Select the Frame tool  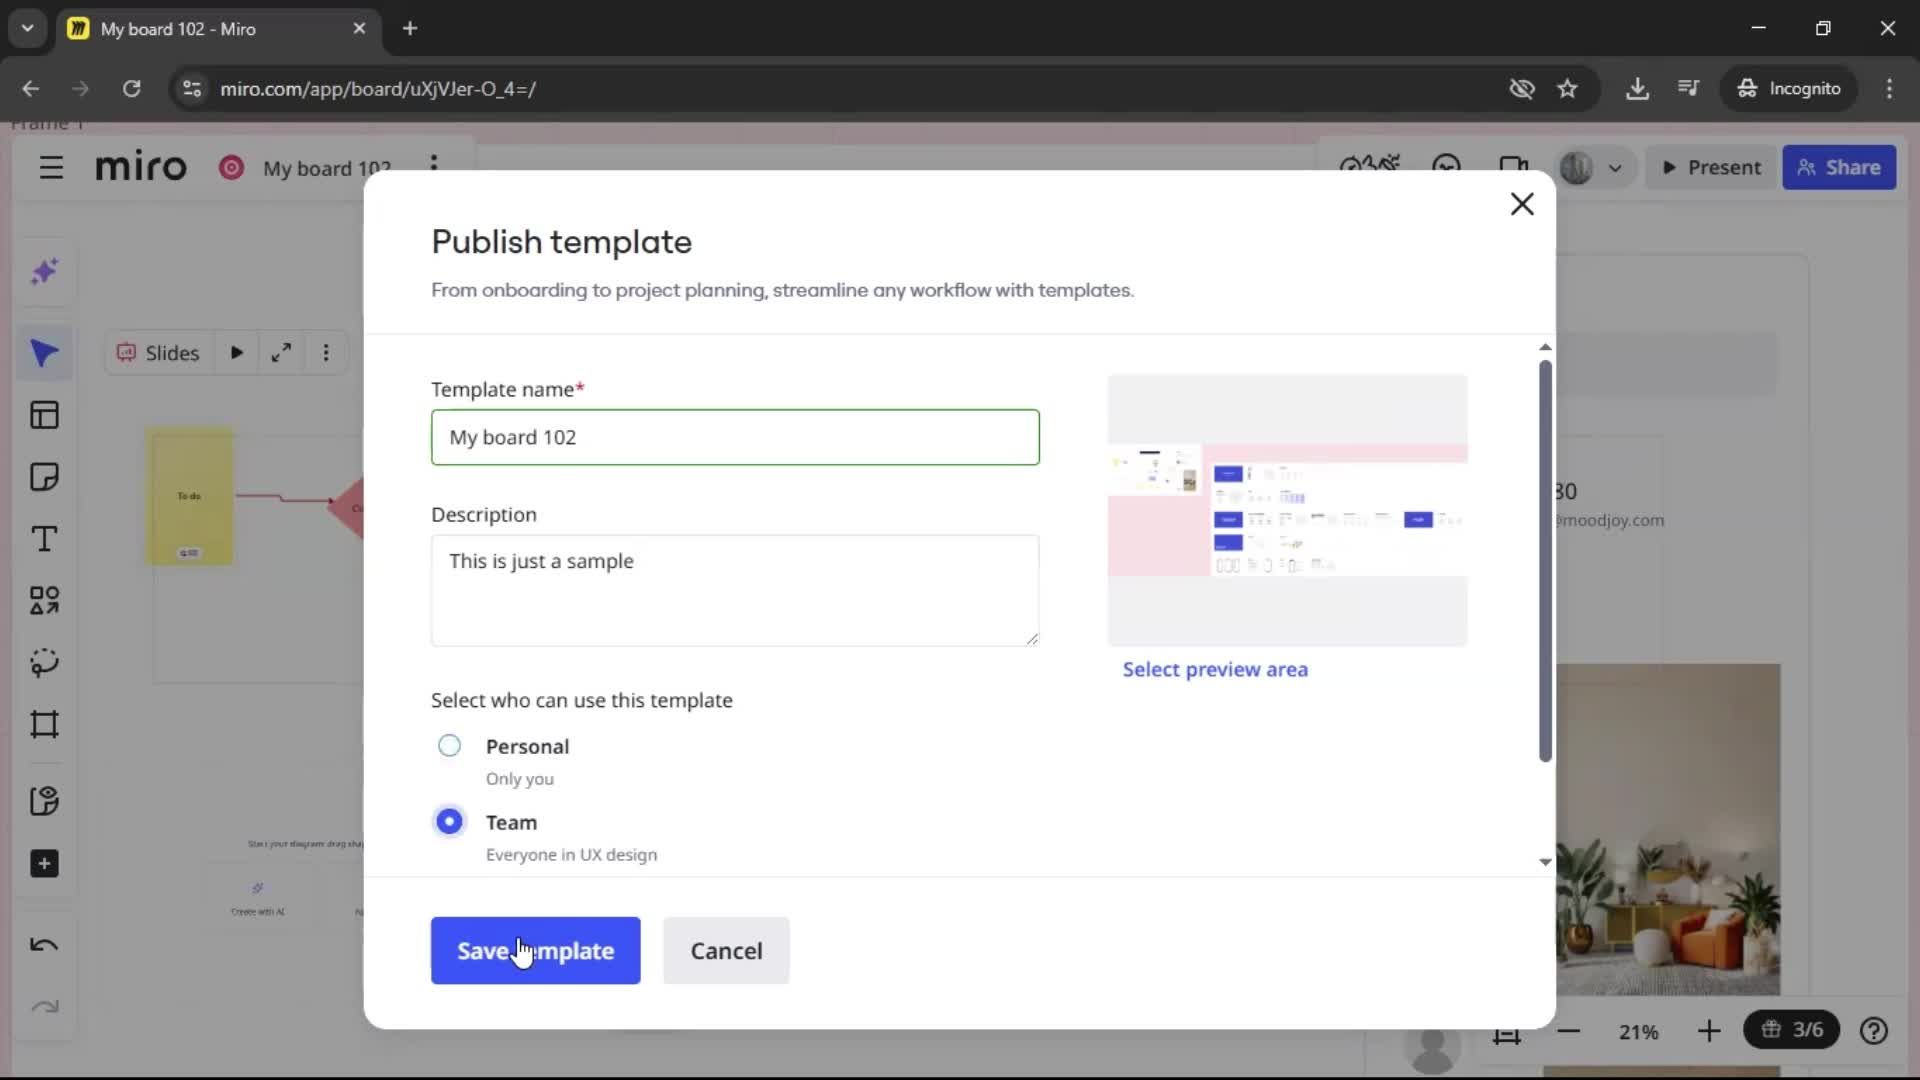point(45,724)
